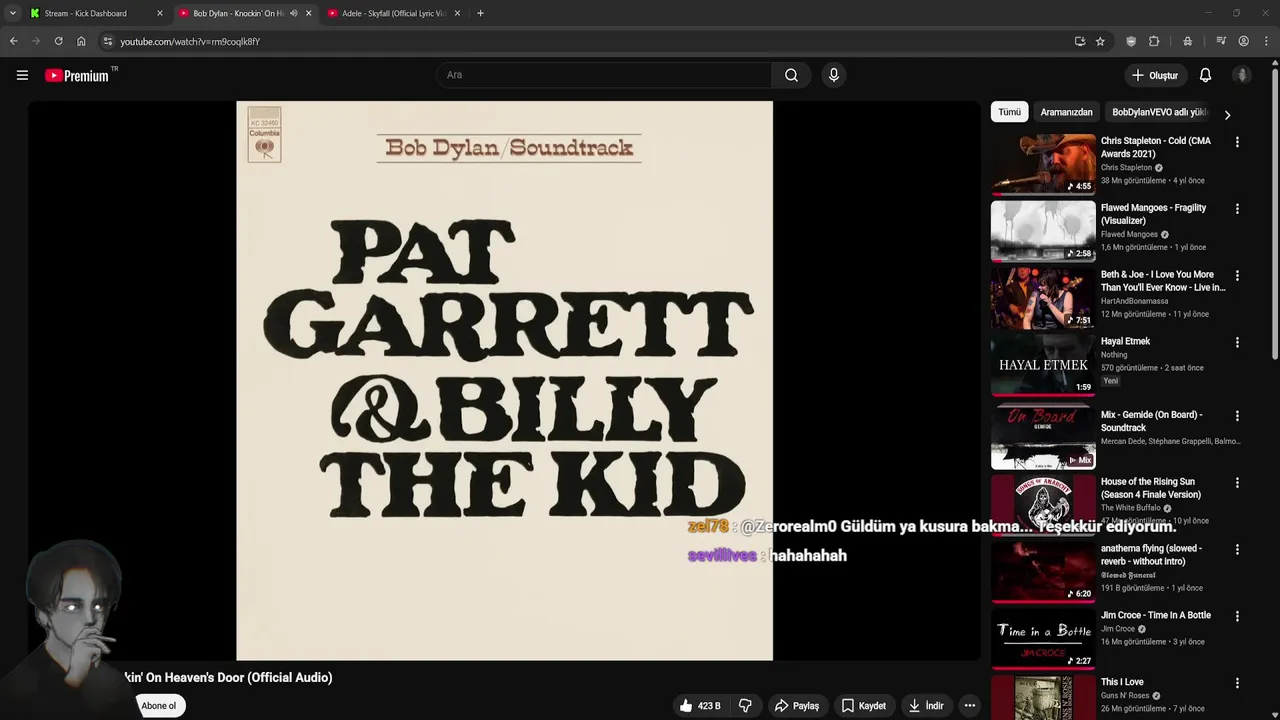Install app icon in address bar
Image resolution: width=1280 pixels, height=720 pixels.
point(1079,41)
